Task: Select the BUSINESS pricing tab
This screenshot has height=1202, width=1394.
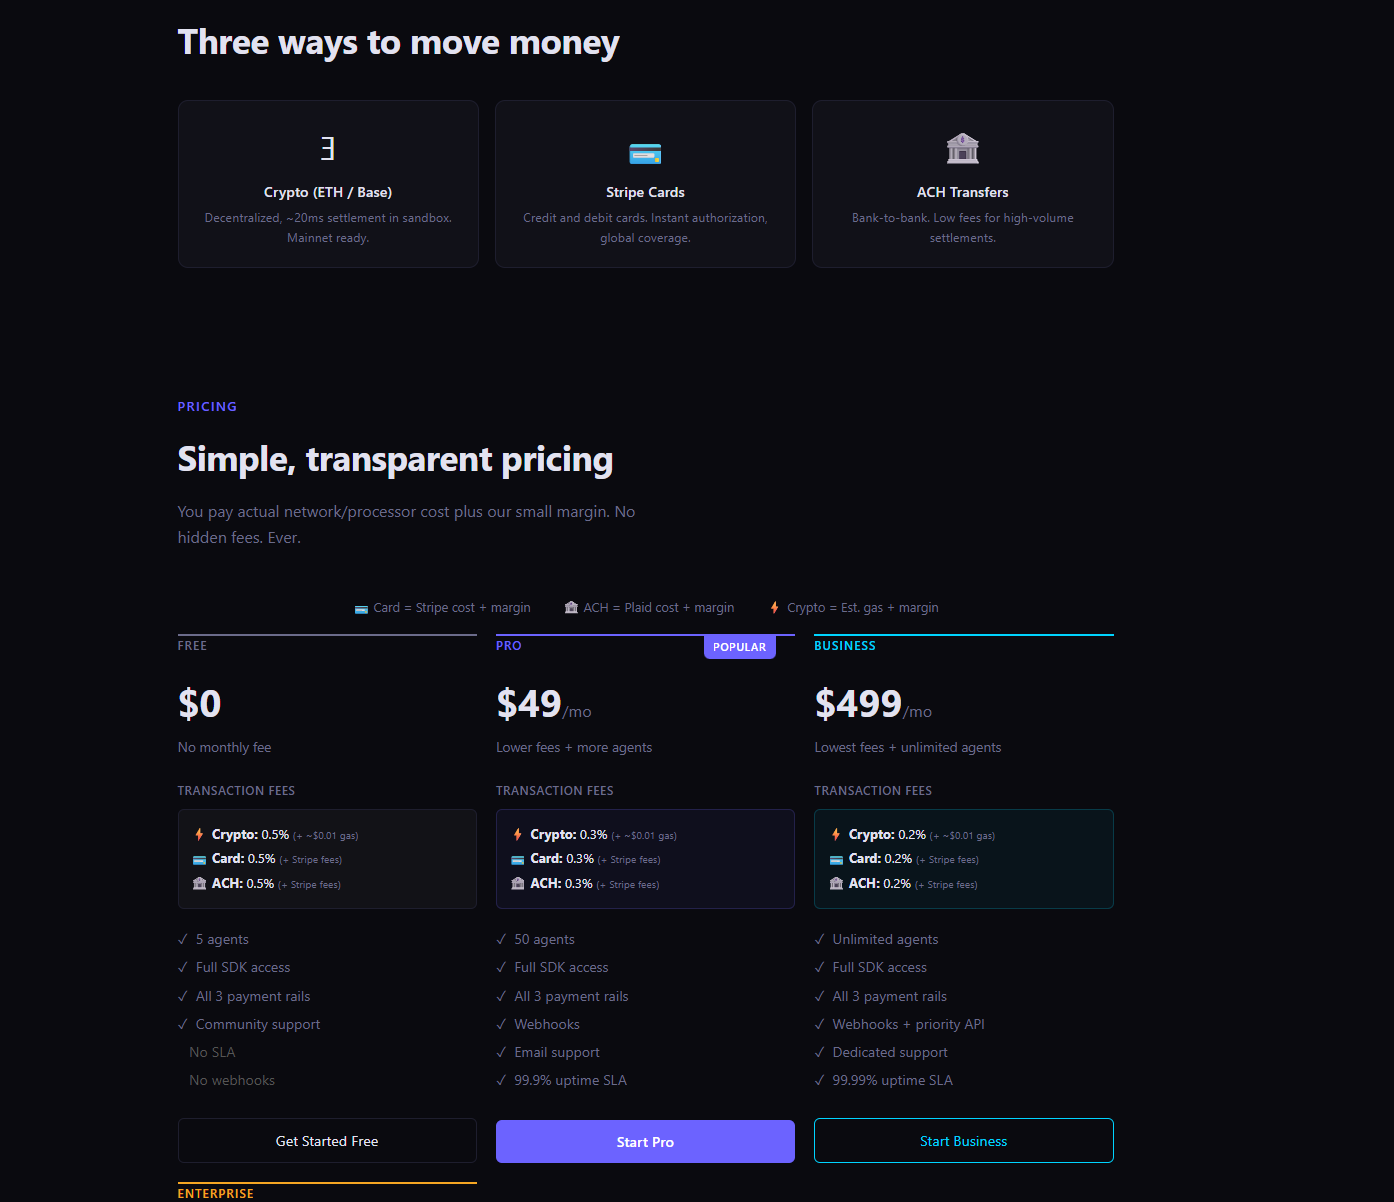Action: click(x=845, y=645)
